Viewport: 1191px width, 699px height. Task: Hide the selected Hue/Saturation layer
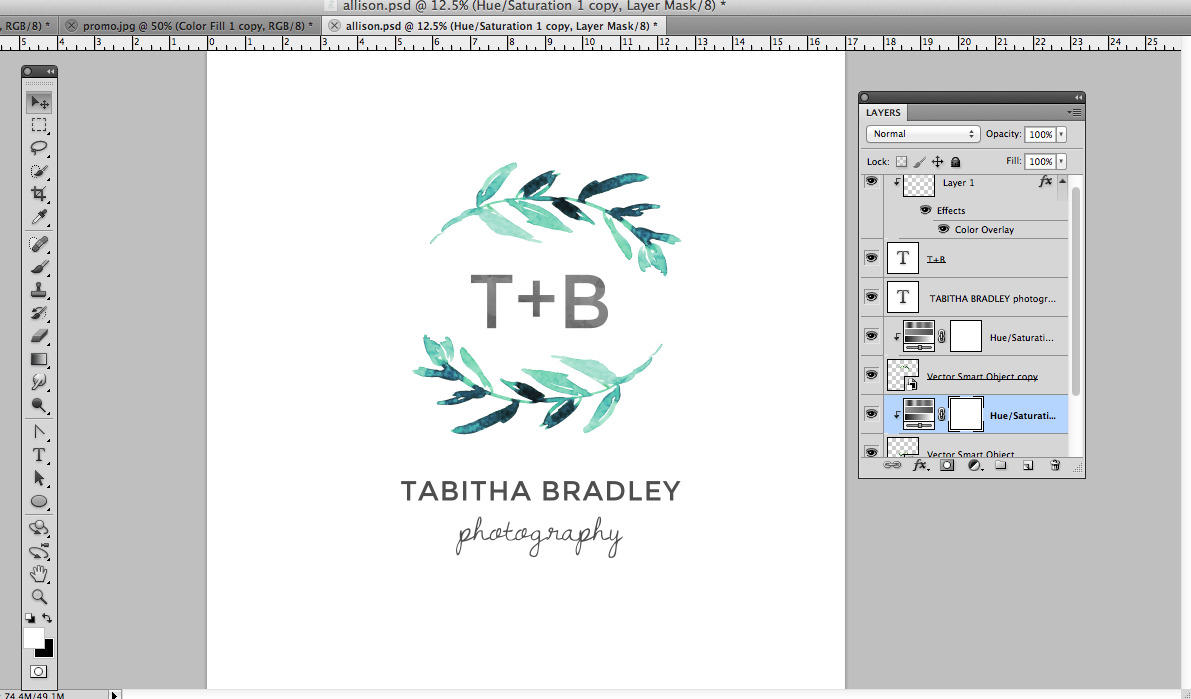871,414
